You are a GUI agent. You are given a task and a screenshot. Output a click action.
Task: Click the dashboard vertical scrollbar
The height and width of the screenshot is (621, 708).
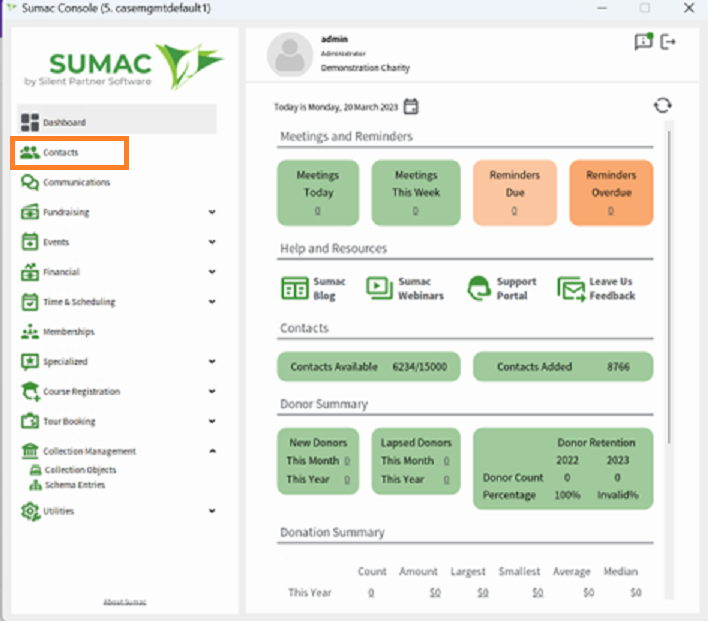point(669,287)
